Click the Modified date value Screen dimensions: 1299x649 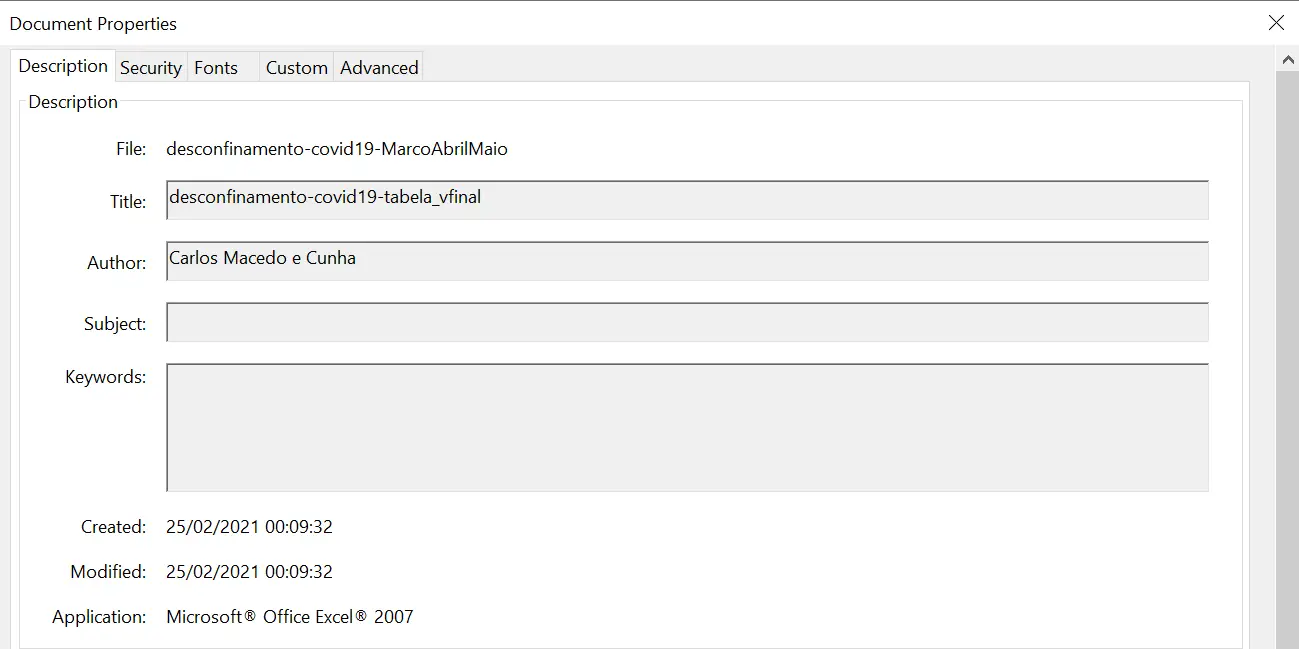pyautogui.click(x=249, y=572)
